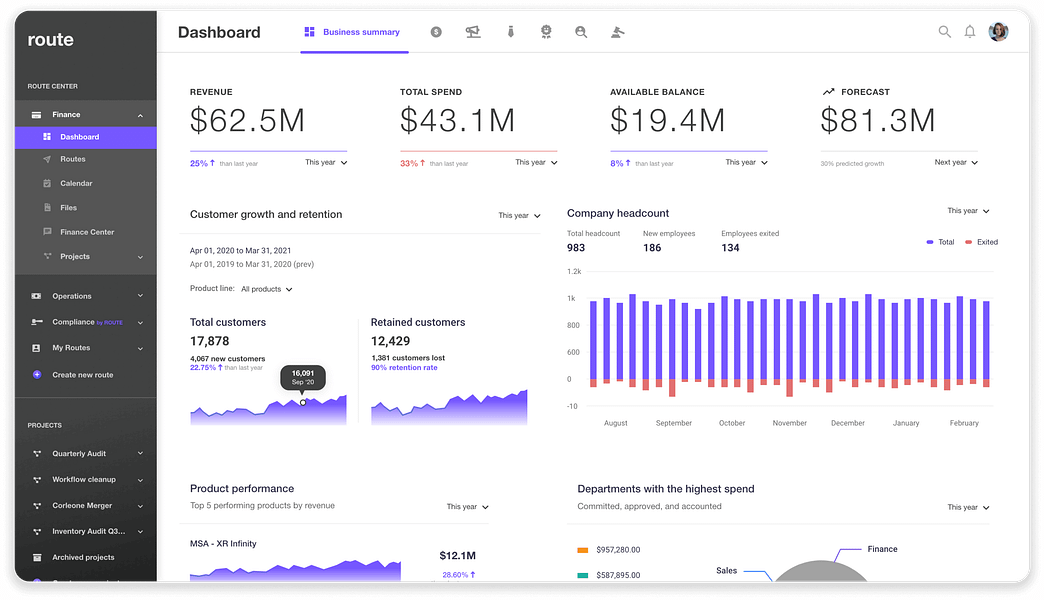Expand the Operations section
The width and height of the screenshot is (1044, 600).
point(140,296)
